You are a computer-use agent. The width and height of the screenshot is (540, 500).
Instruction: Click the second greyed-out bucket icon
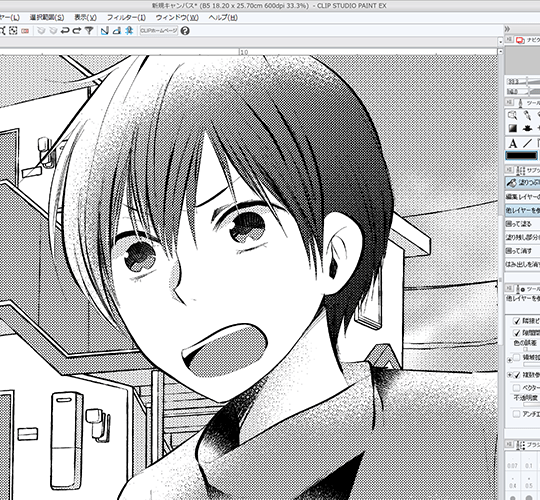53,31
